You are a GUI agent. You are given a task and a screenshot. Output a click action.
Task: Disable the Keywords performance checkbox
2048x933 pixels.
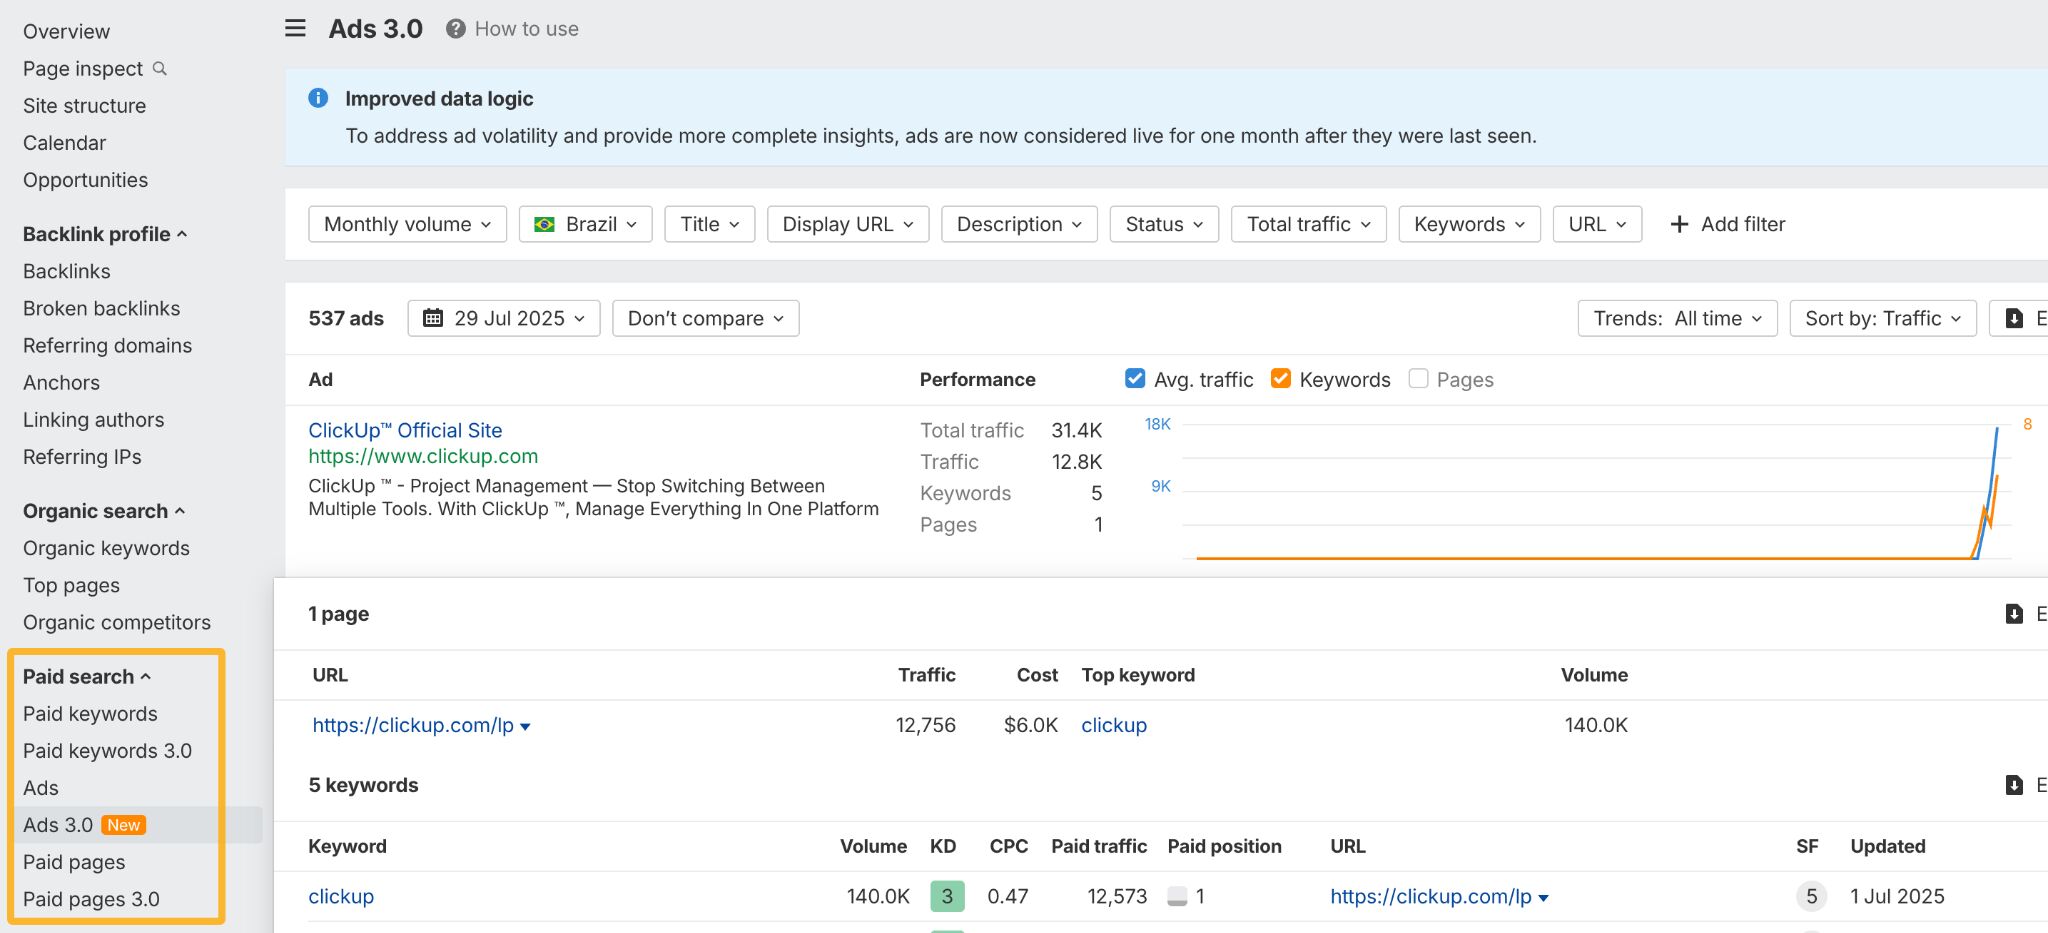[1280, 379]
